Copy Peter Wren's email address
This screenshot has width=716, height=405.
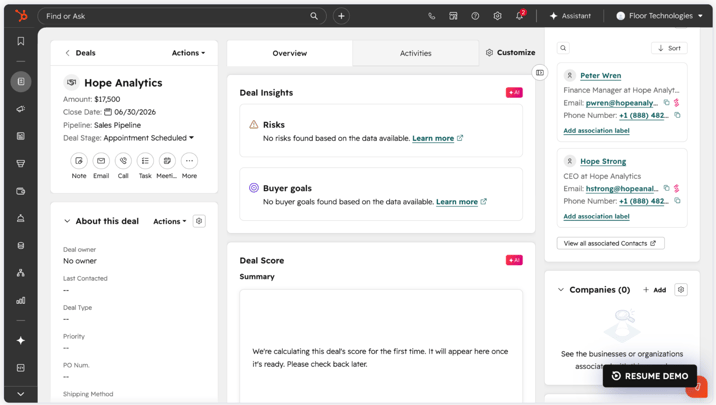point(666,103)
